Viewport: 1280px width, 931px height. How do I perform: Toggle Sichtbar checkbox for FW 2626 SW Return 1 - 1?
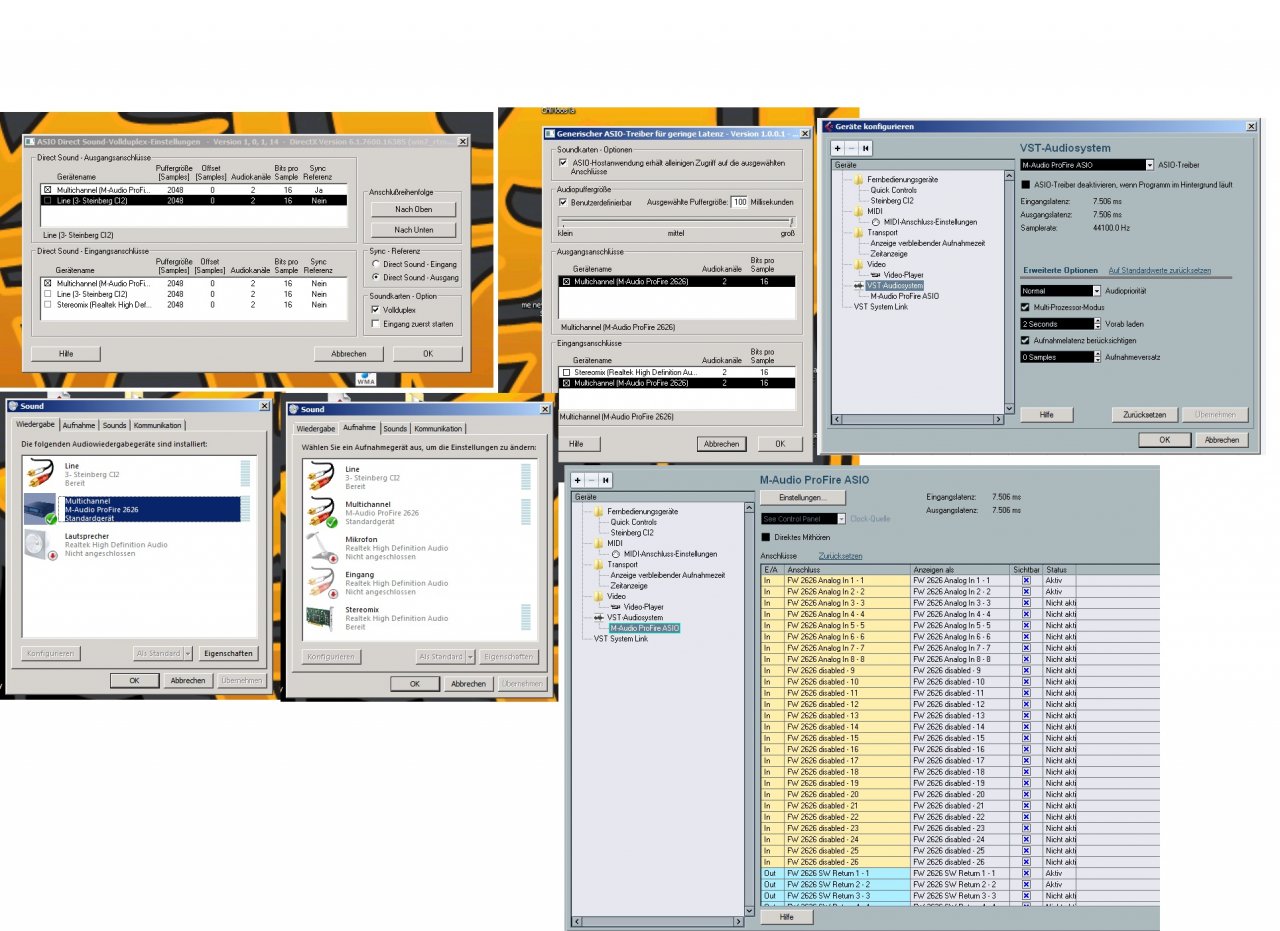1025,873
